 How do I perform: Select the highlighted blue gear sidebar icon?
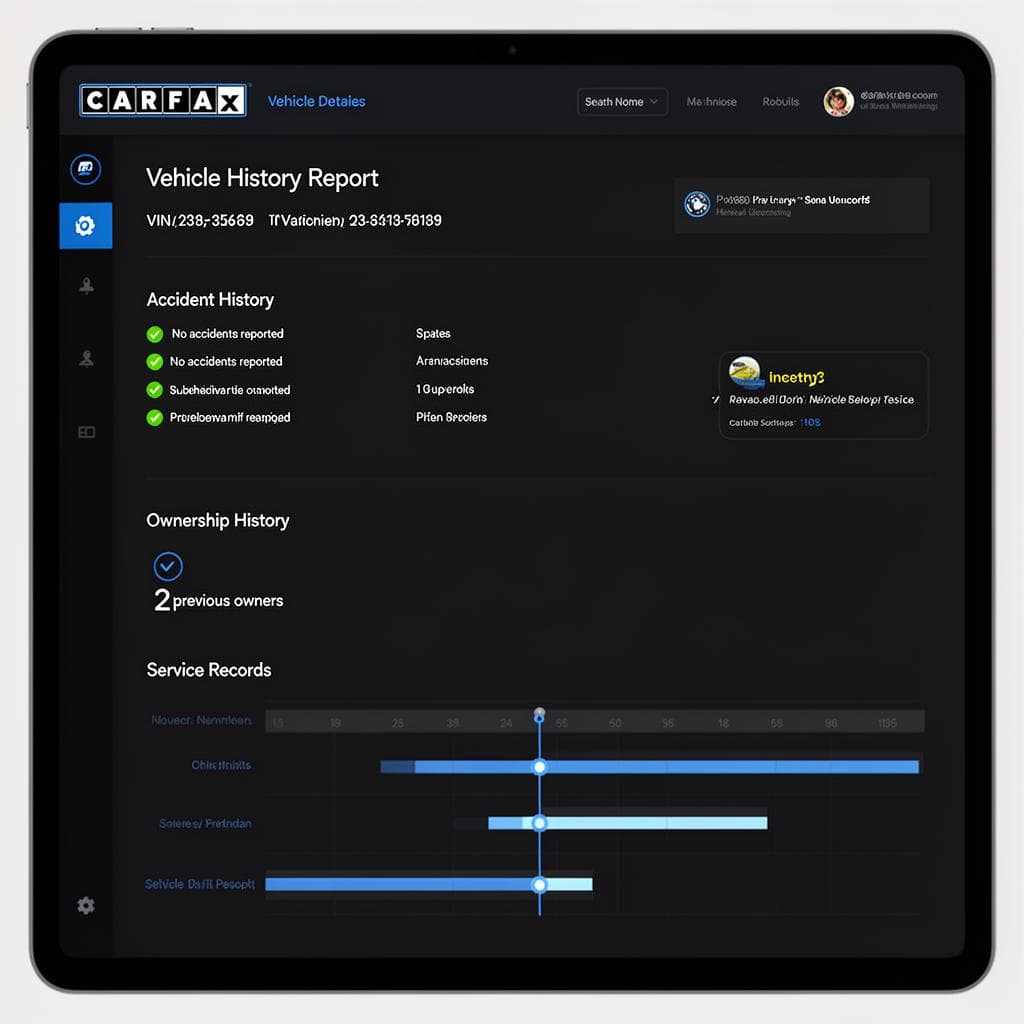[85, 226]
